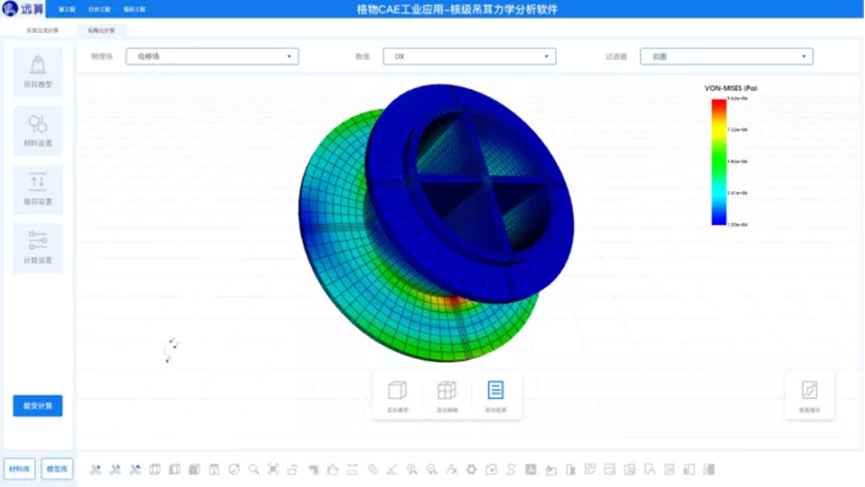Click the VON-MISES color legend bar
865x487 pixels.
(x=719, y=162)
